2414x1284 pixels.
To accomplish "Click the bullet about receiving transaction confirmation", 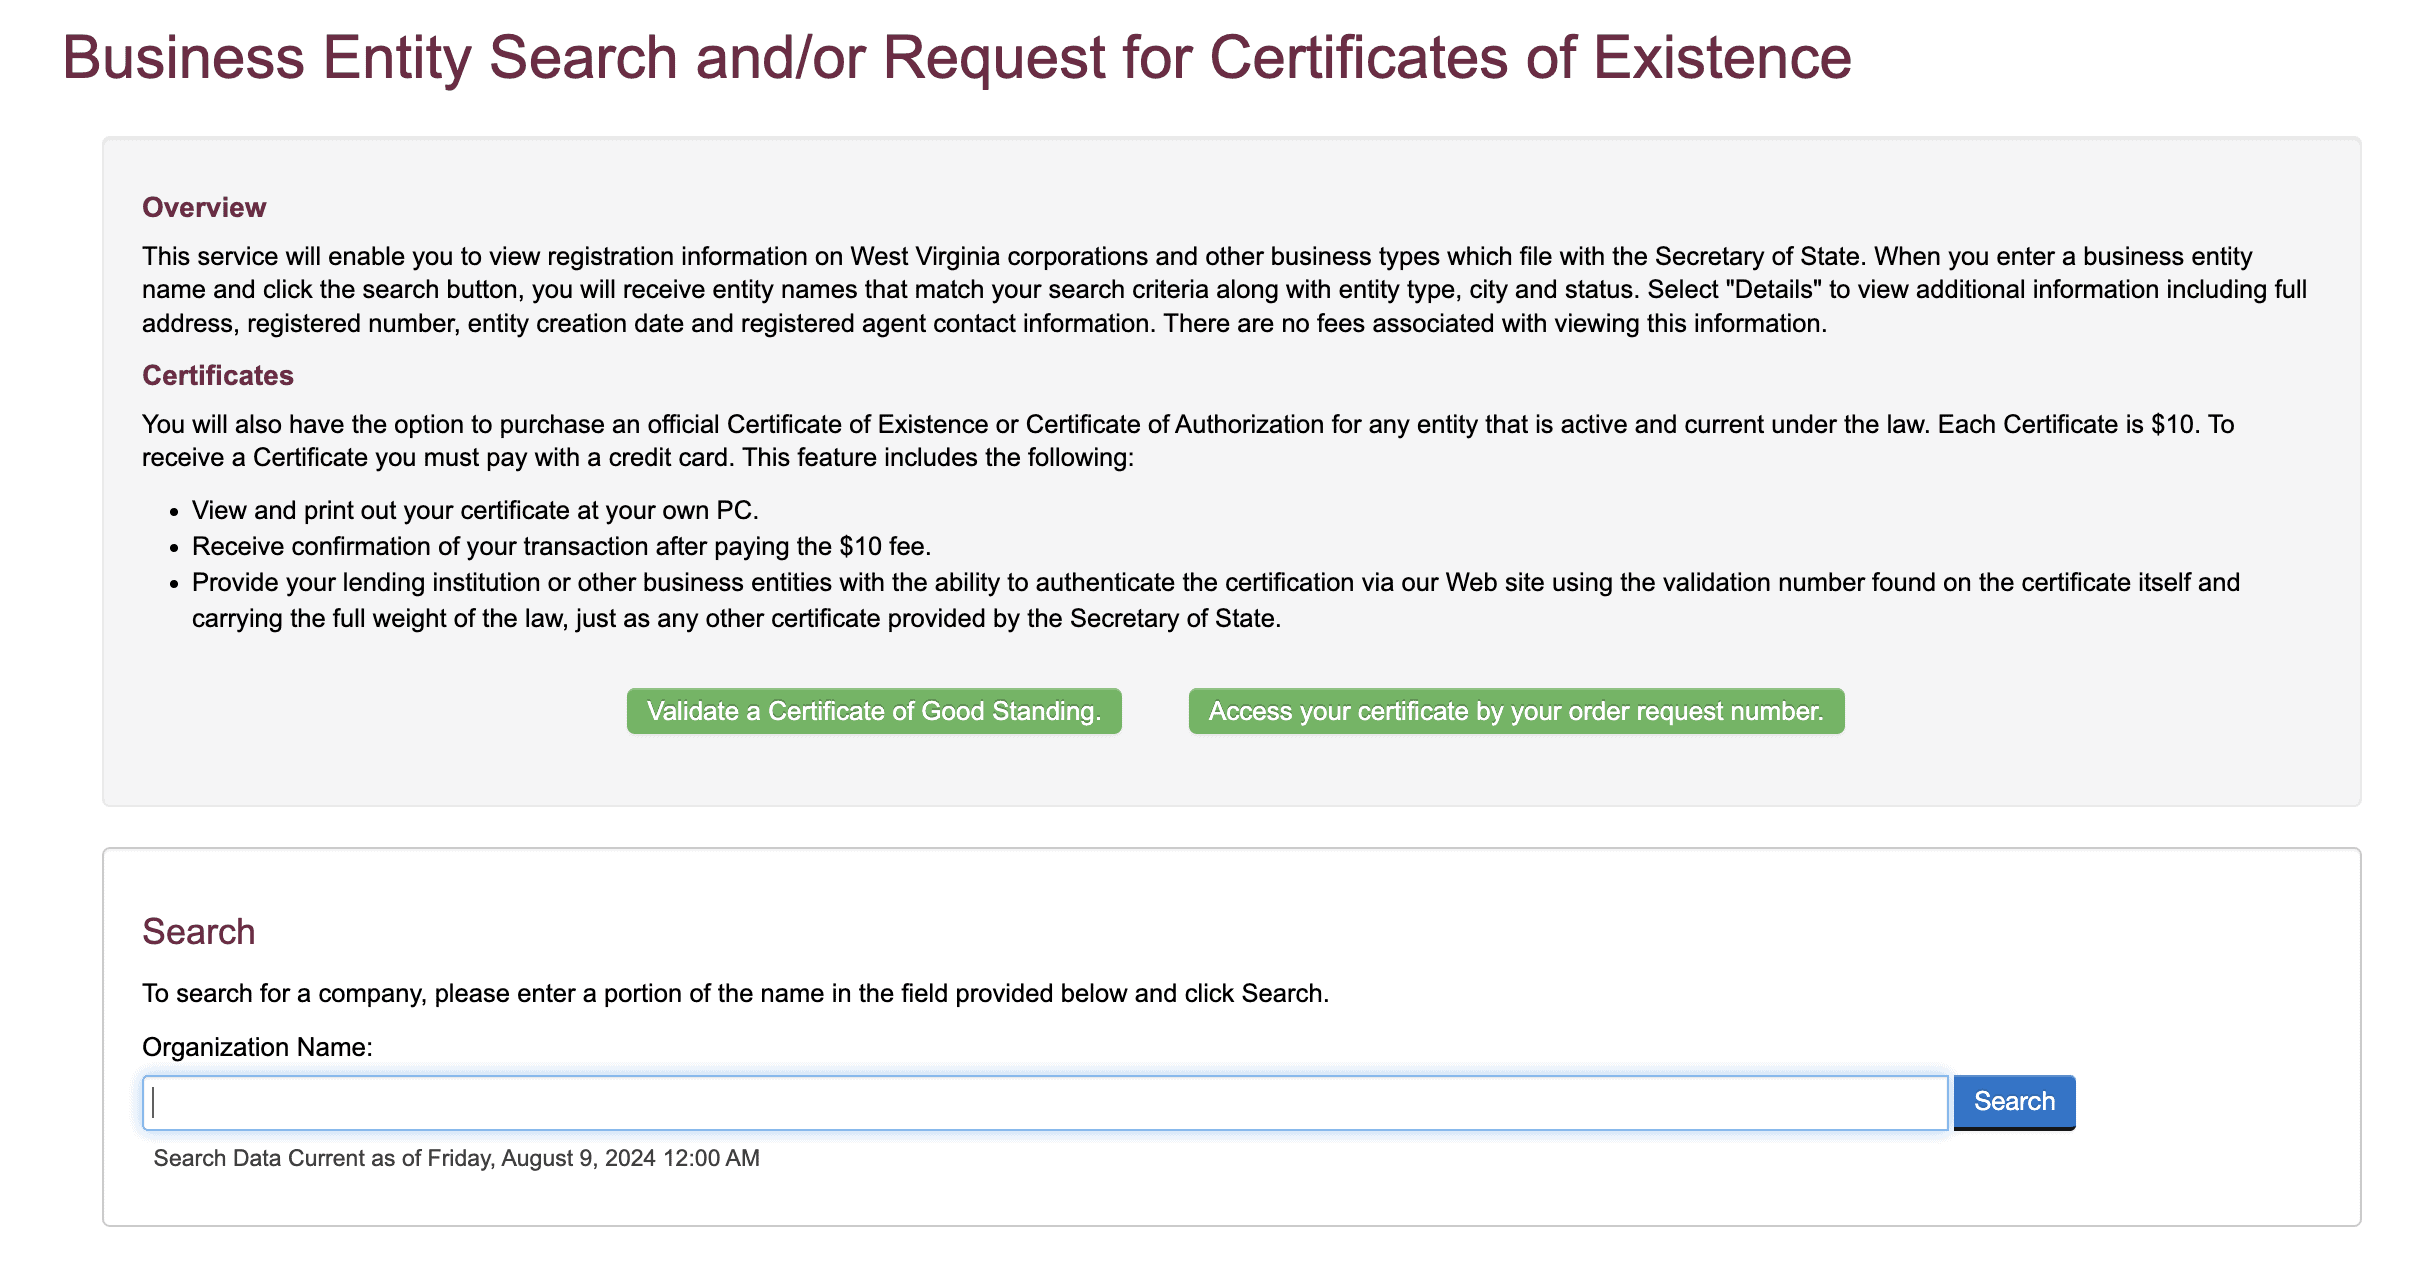I will tap(561, 546).
